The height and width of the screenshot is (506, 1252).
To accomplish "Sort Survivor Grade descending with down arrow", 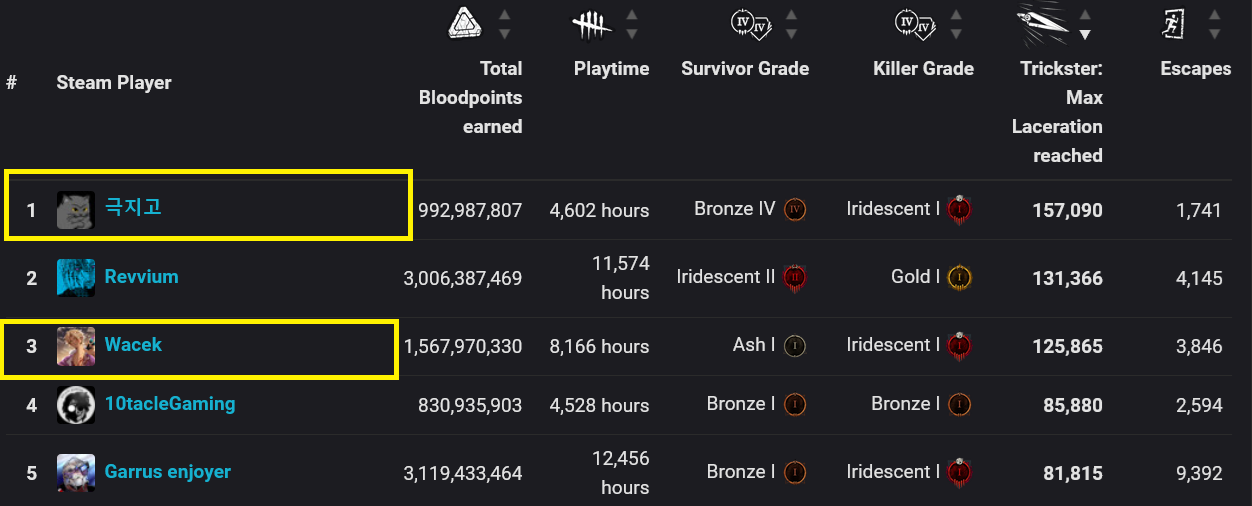I will click(791, 34).
